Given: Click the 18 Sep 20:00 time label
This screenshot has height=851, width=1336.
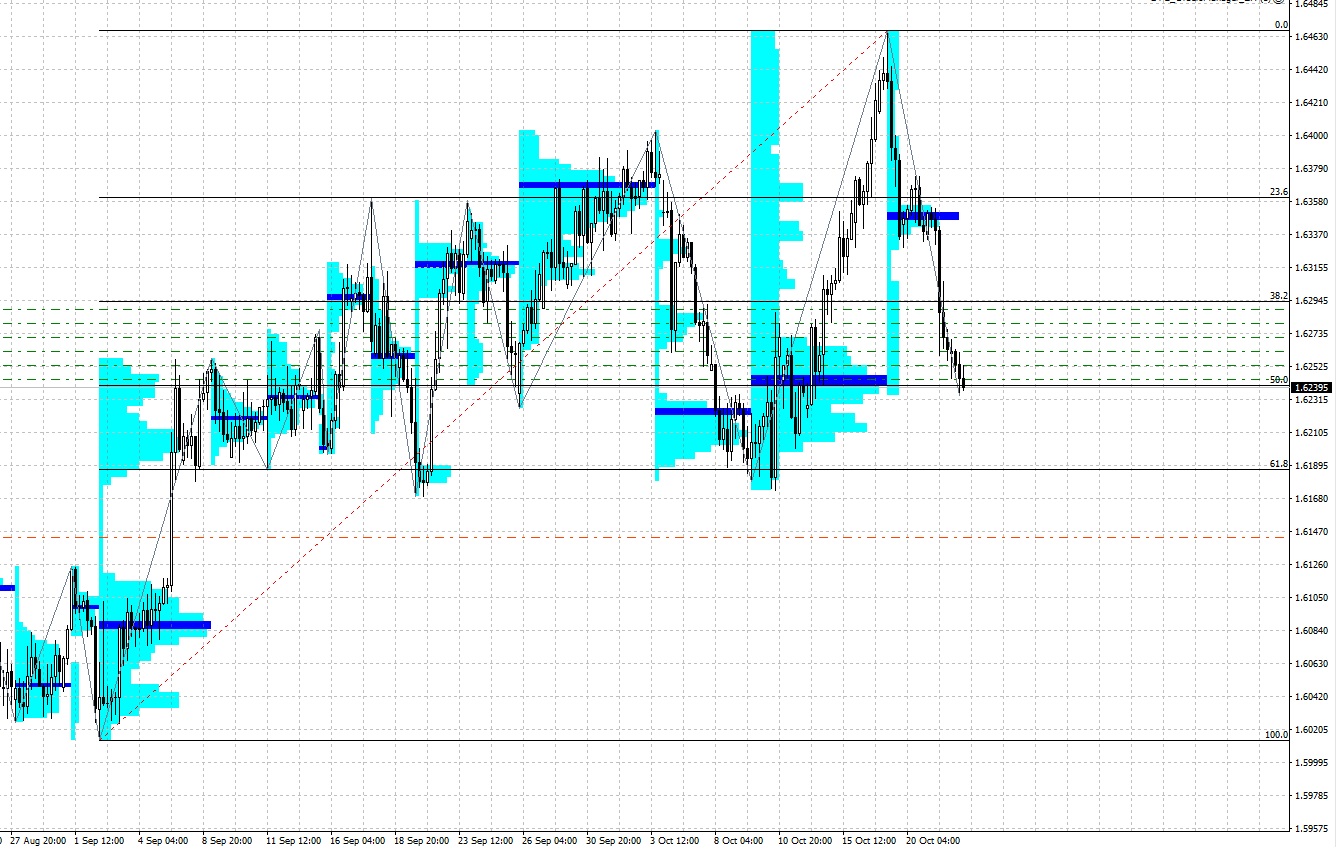Looking at the screenshot, I should tap(421, 842).
